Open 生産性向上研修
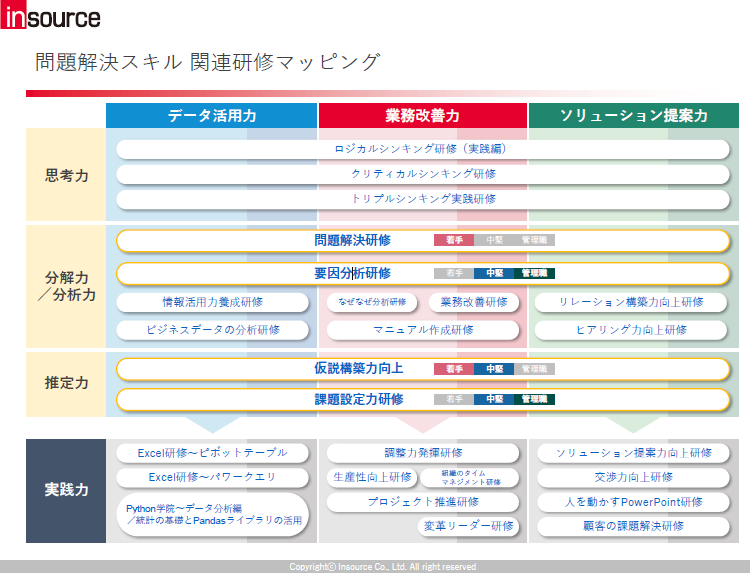This screenshot has width=750, height=573. (372, 477)
